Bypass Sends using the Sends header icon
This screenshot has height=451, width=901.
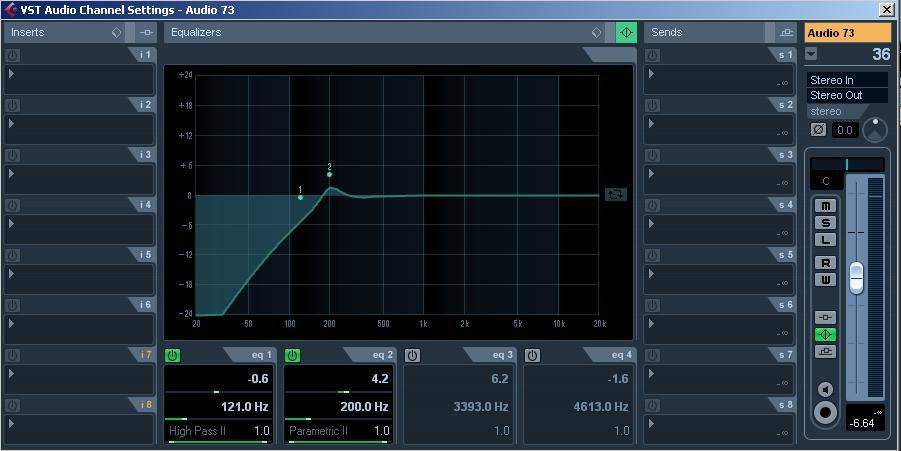click(x=787, y=33)
